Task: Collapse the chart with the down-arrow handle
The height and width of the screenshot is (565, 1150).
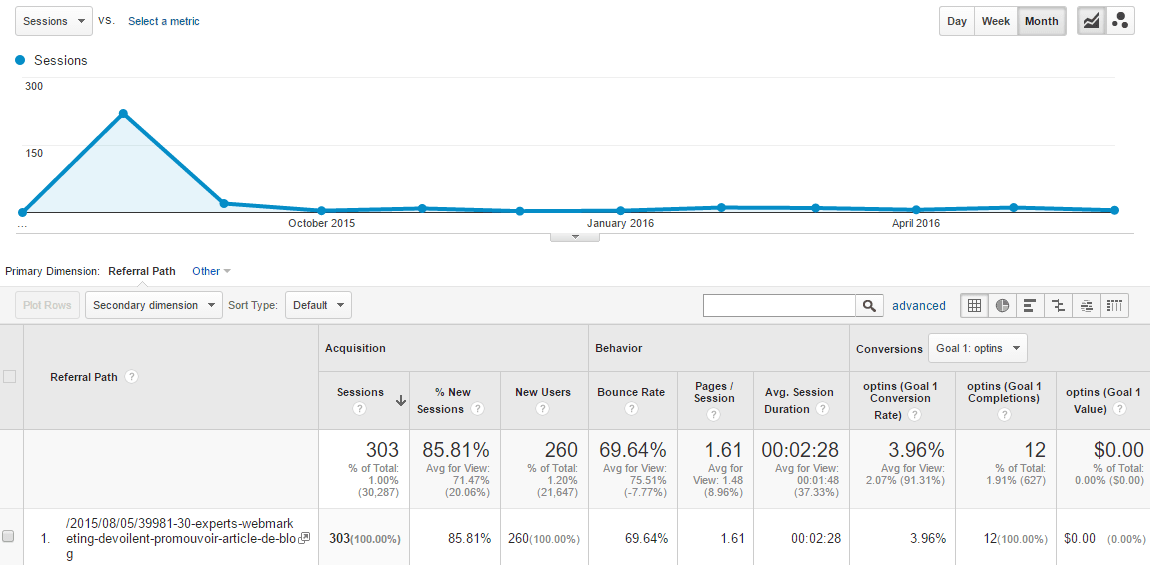Action: (575, 236)
